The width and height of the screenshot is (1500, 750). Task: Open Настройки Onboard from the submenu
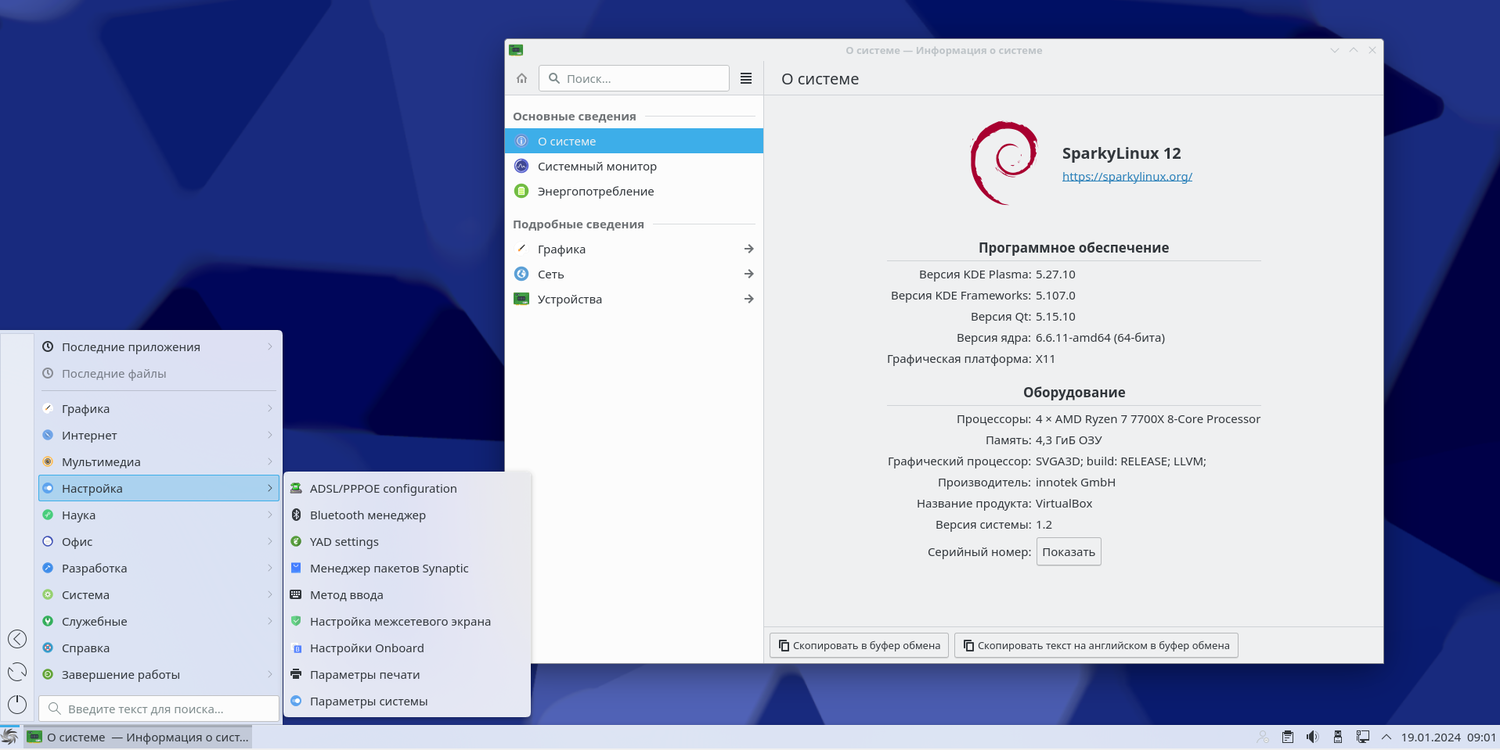(407, 648)
